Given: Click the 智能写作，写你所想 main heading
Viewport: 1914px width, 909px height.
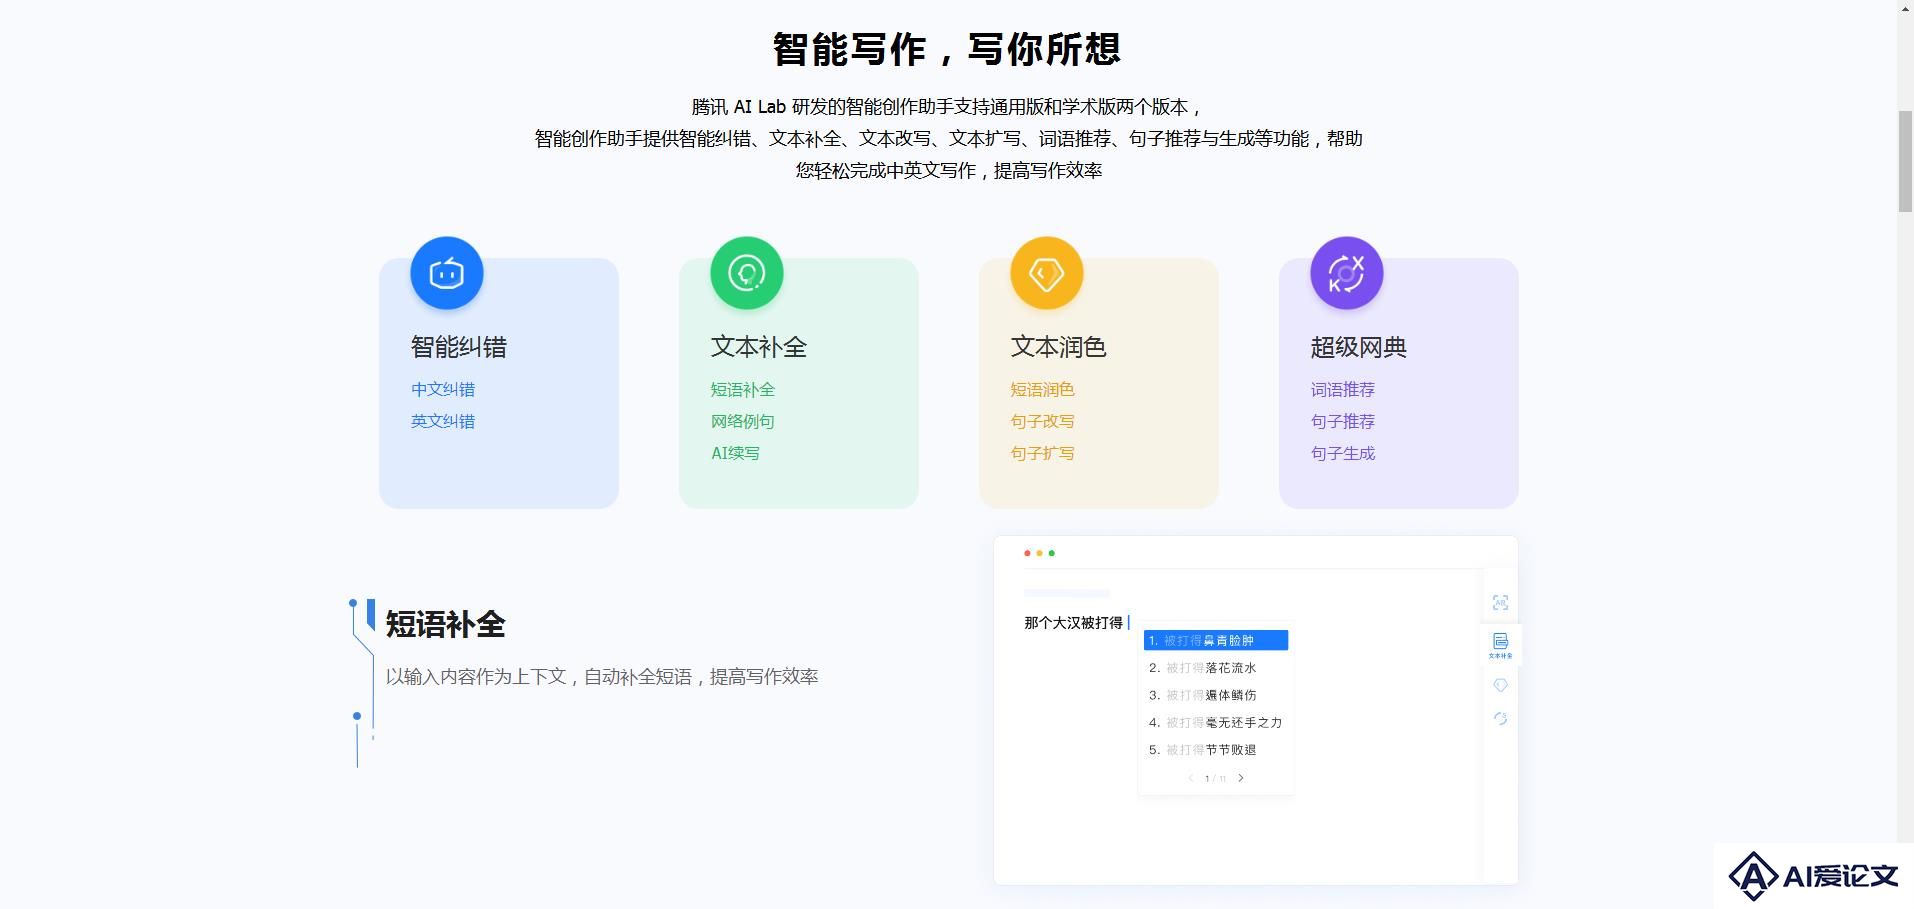Looking at the screenshot, I should [946, 49].
